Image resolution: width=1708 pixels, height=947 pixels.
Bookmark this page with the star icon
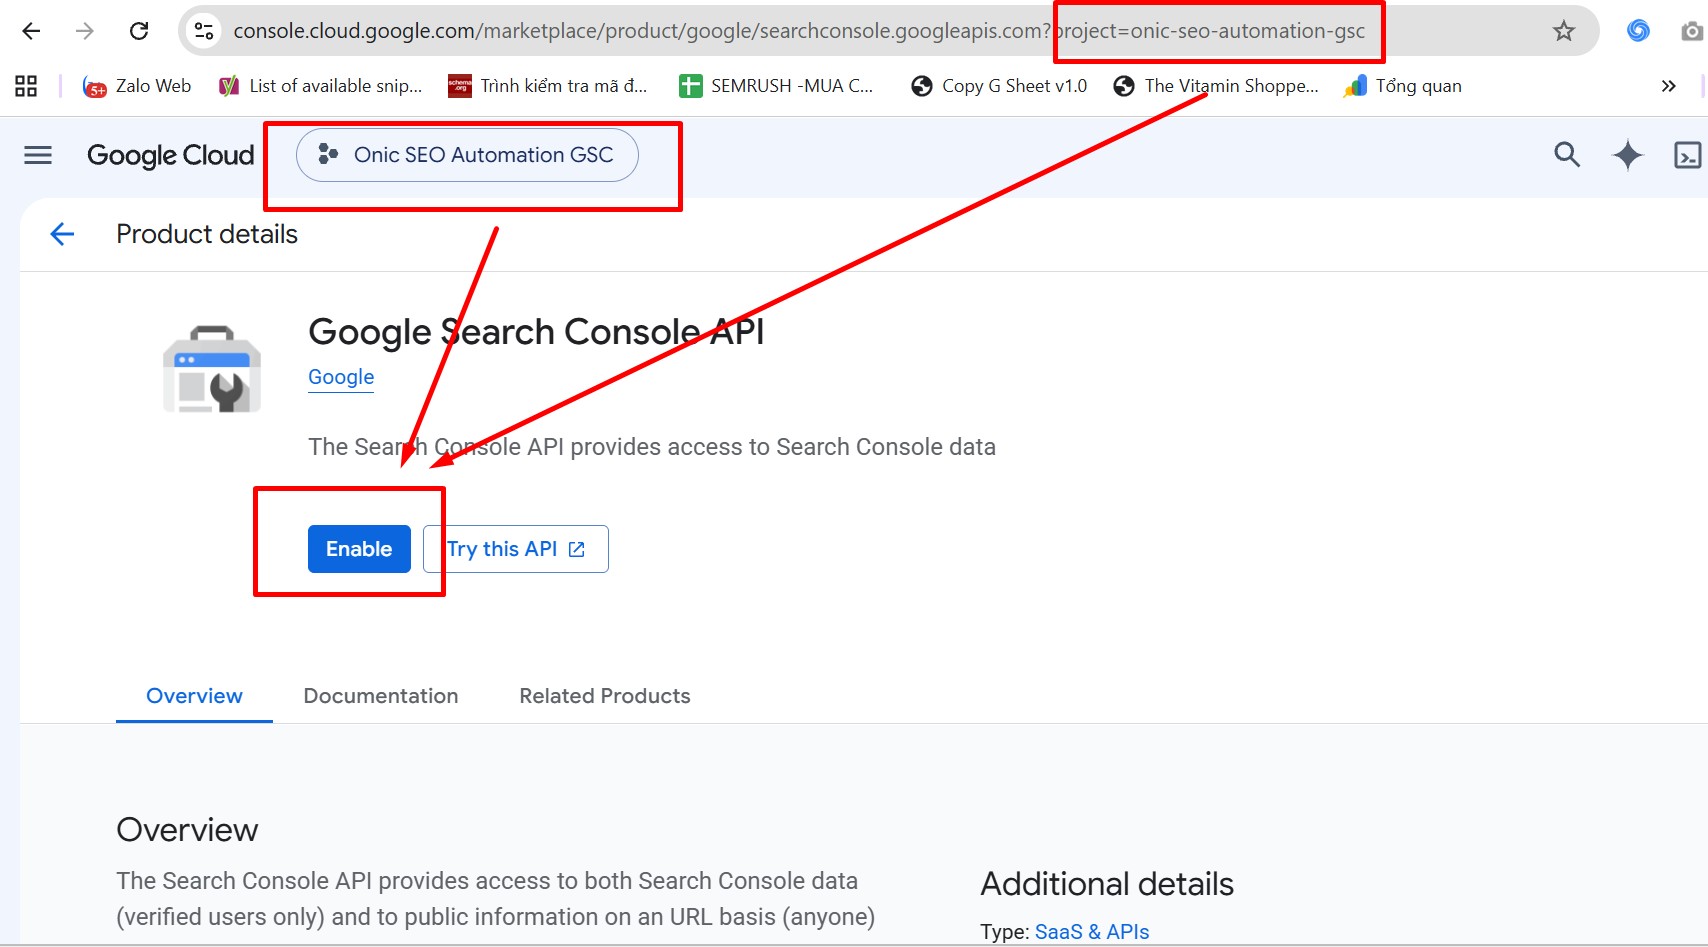tap(1564, 31)
